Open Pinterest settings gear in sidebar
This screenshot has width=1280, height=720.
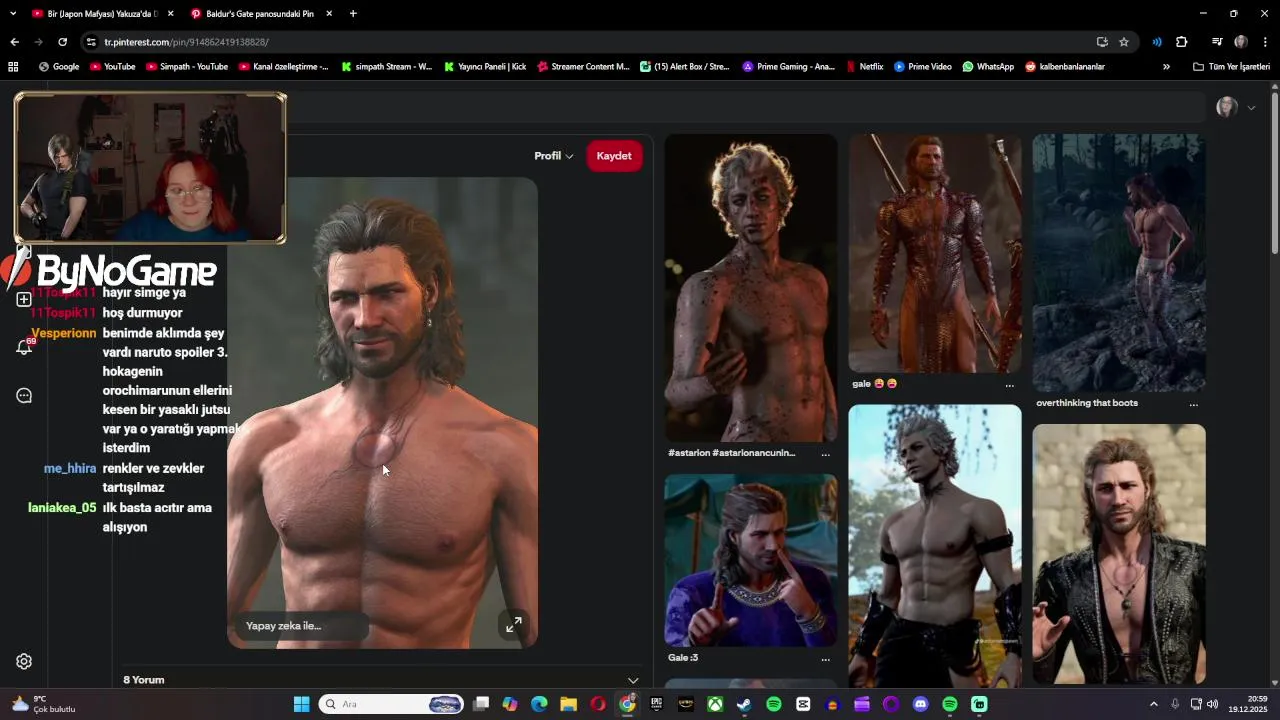click(x=24, y=661)
